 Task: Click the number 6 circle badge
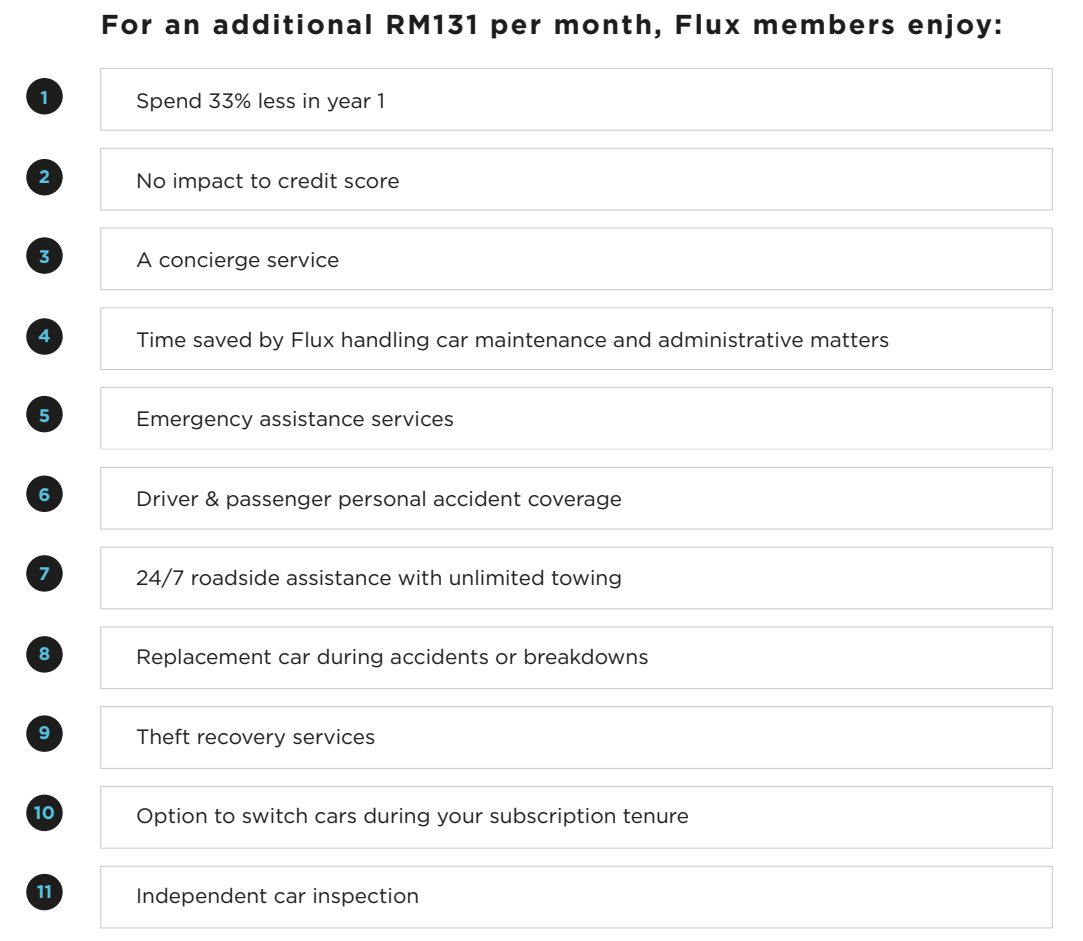point(44,494)
